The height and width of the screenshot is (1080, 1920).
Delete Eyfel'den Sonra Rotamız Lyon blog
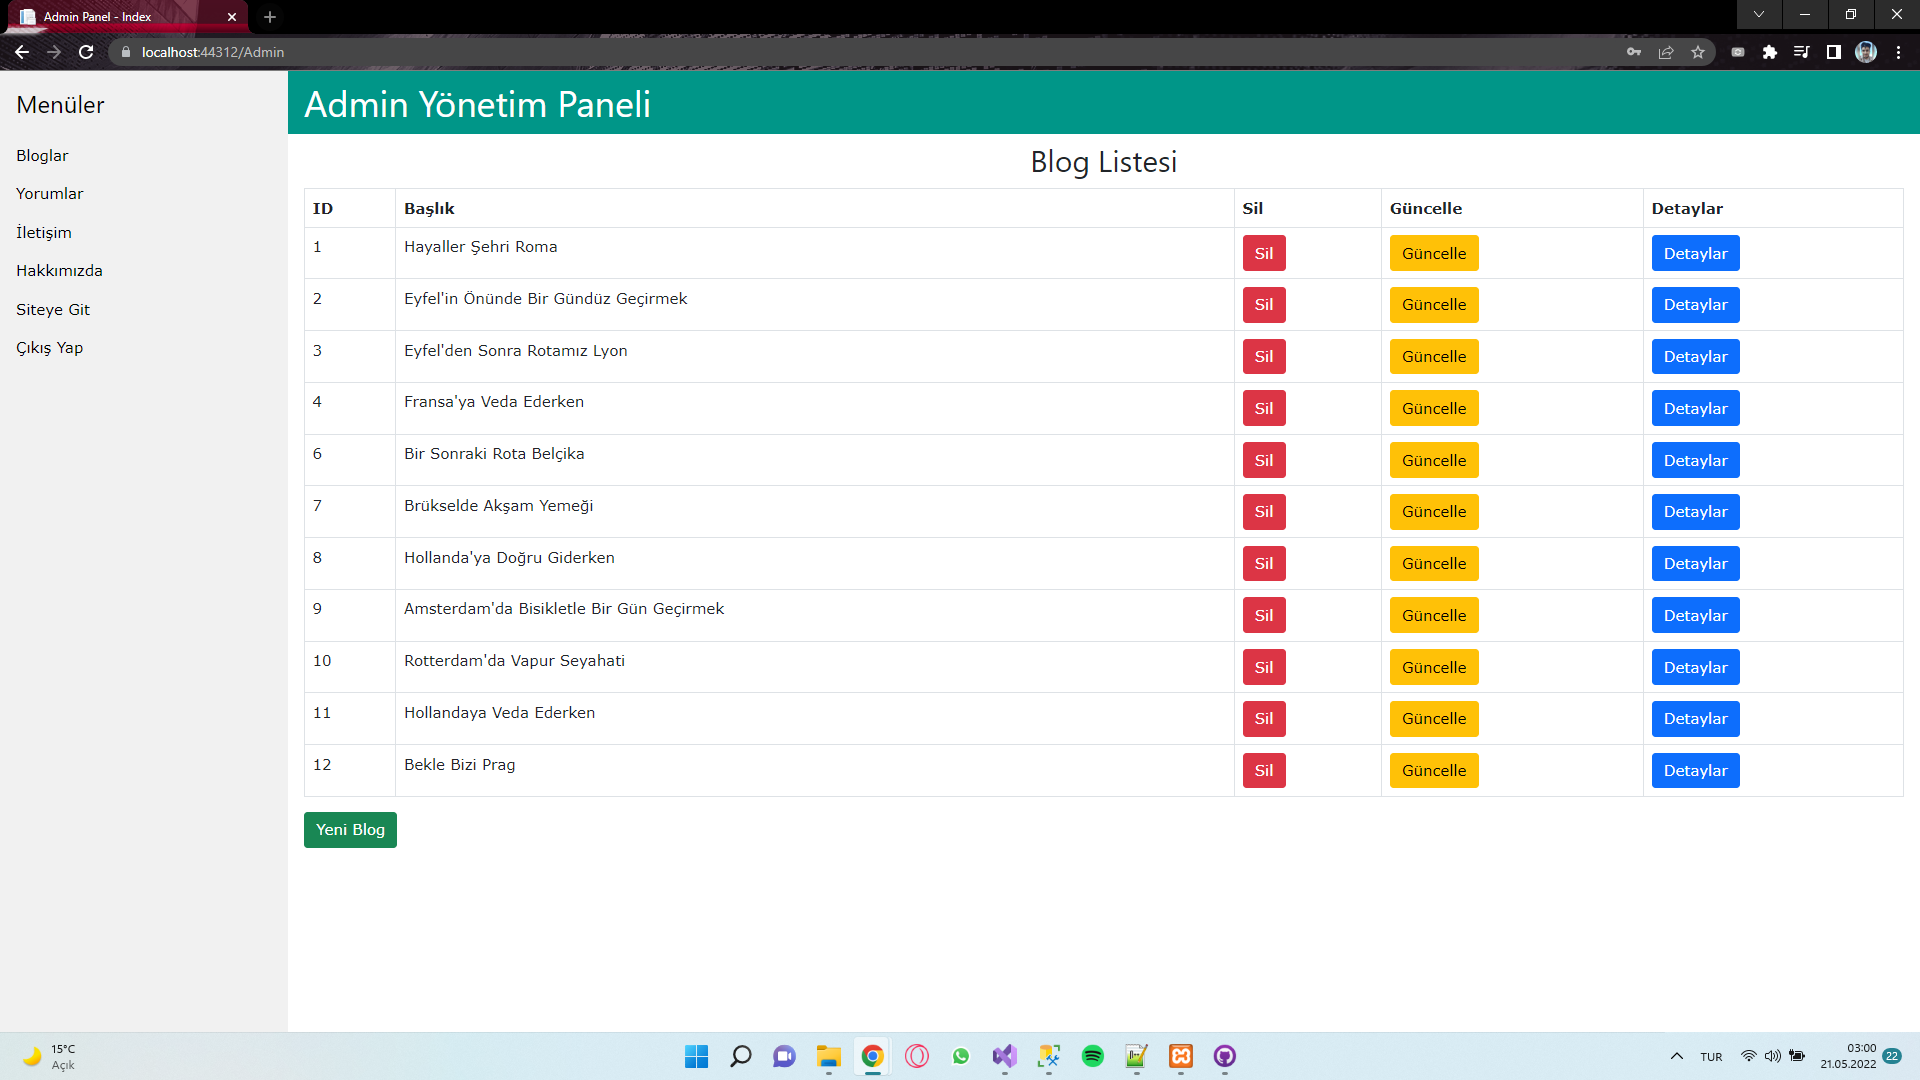1264,357
